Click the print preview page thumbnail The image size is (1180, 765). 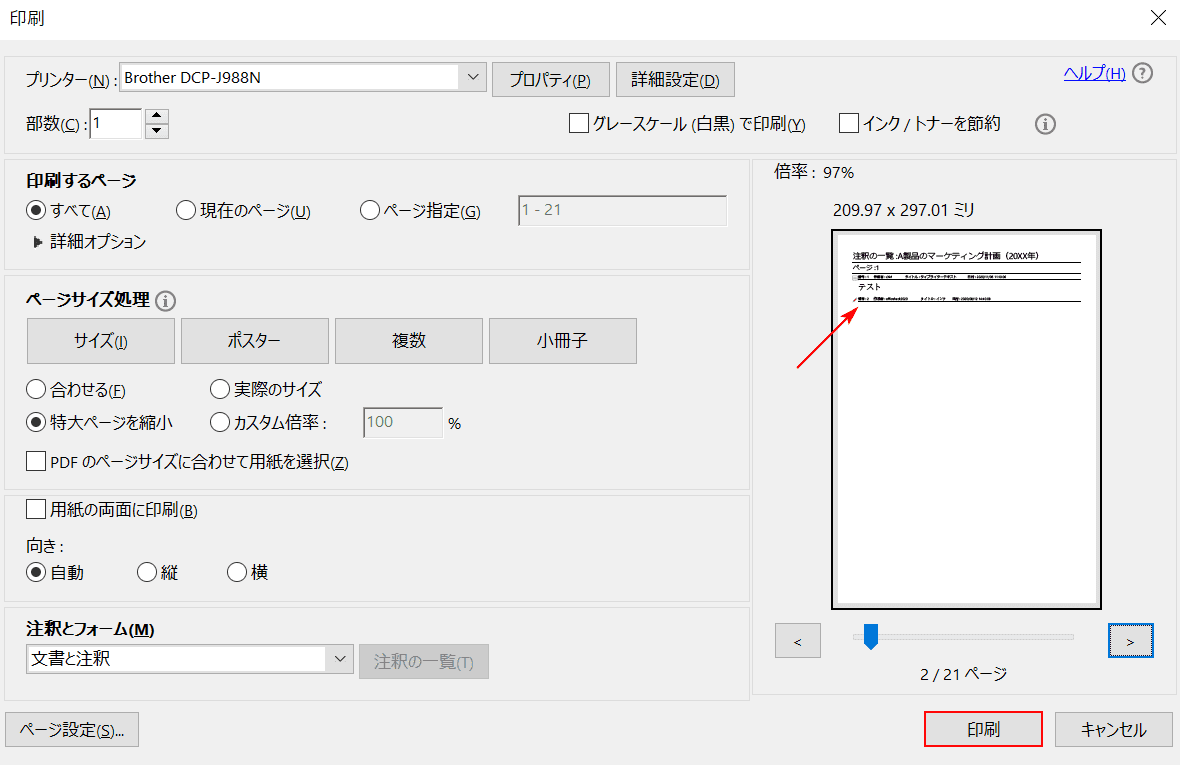click(966, 420)
